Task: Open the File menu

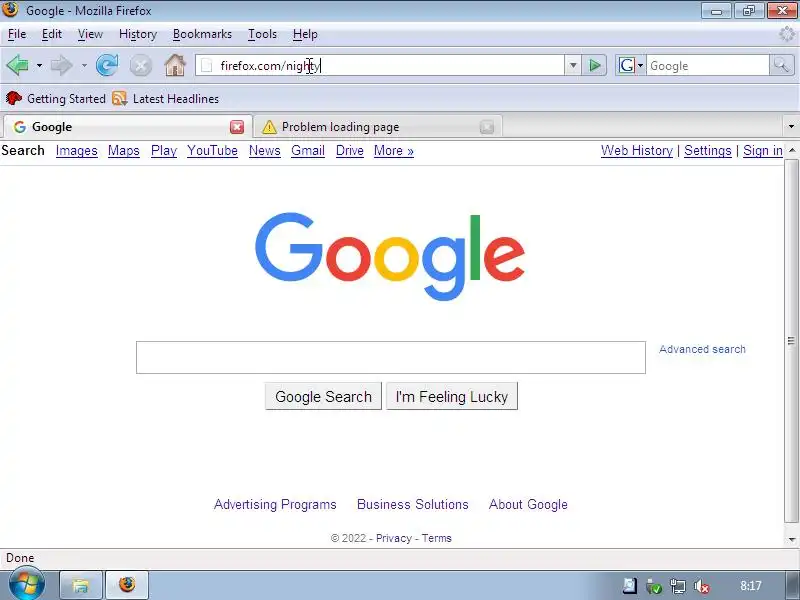Action: (x=17, y=34)
